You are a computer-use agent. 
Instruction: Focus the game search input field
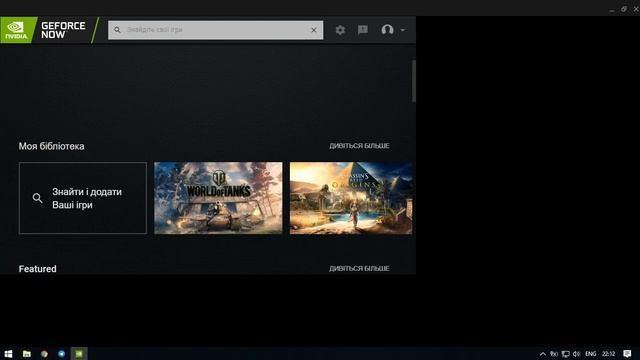tap(215, 30)
